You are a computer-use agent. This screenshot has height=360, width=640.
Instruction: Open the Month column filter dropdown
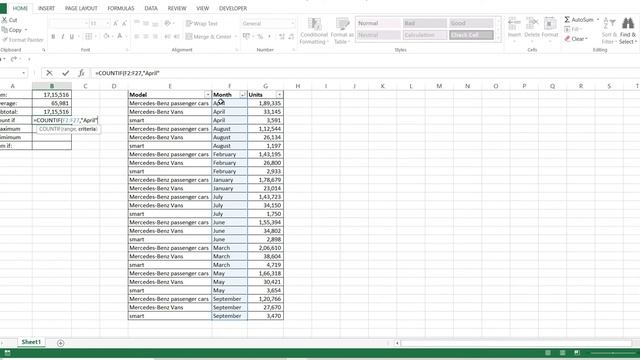pyautogui.click(x=242, y=95)
